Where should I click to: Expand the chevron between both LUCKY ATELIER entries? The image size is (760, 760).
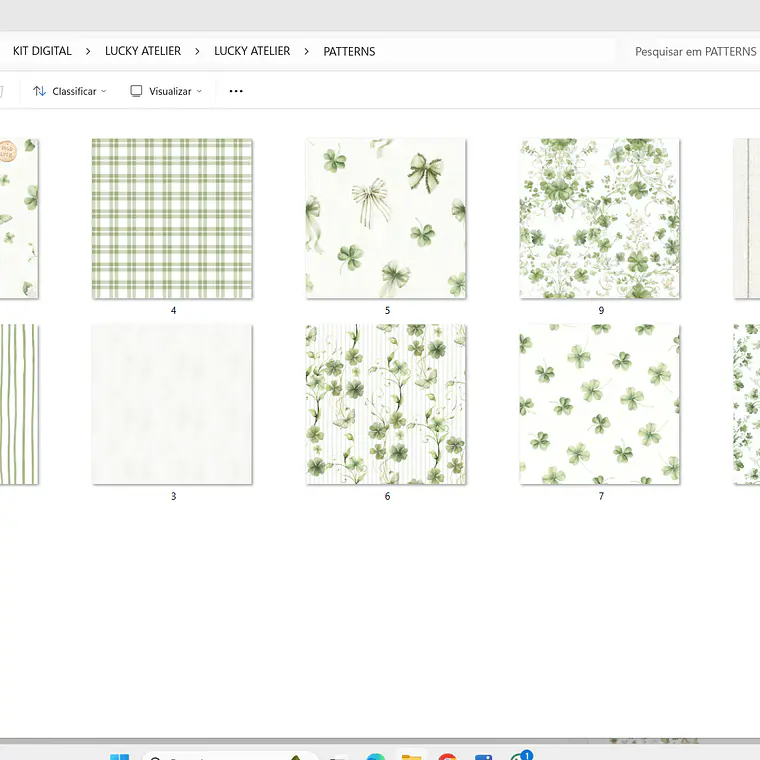click(197, 51)
